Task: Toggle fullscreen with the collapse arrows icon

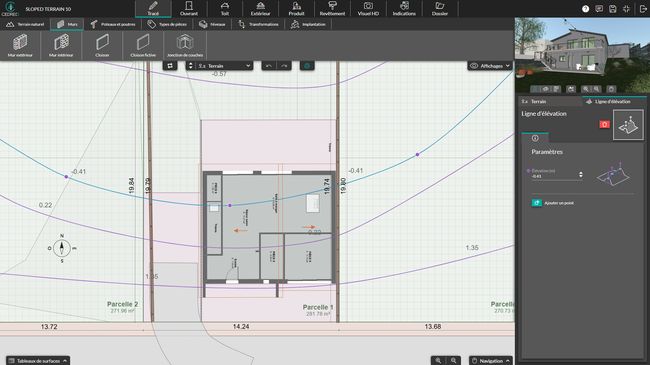Action: point(626,9)
